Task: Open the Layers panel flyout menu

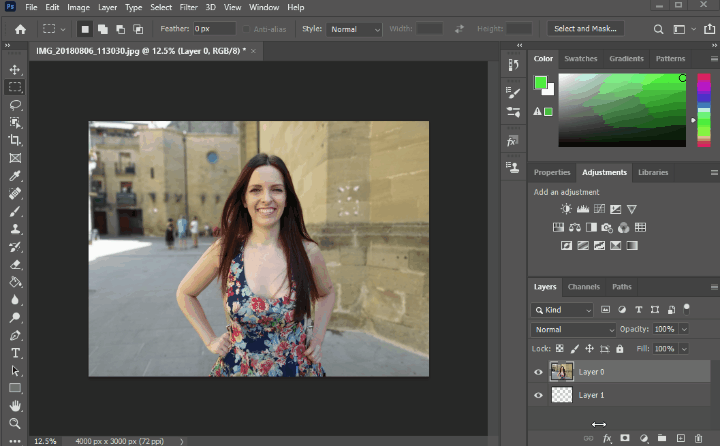Action: [x=714, y=287]
